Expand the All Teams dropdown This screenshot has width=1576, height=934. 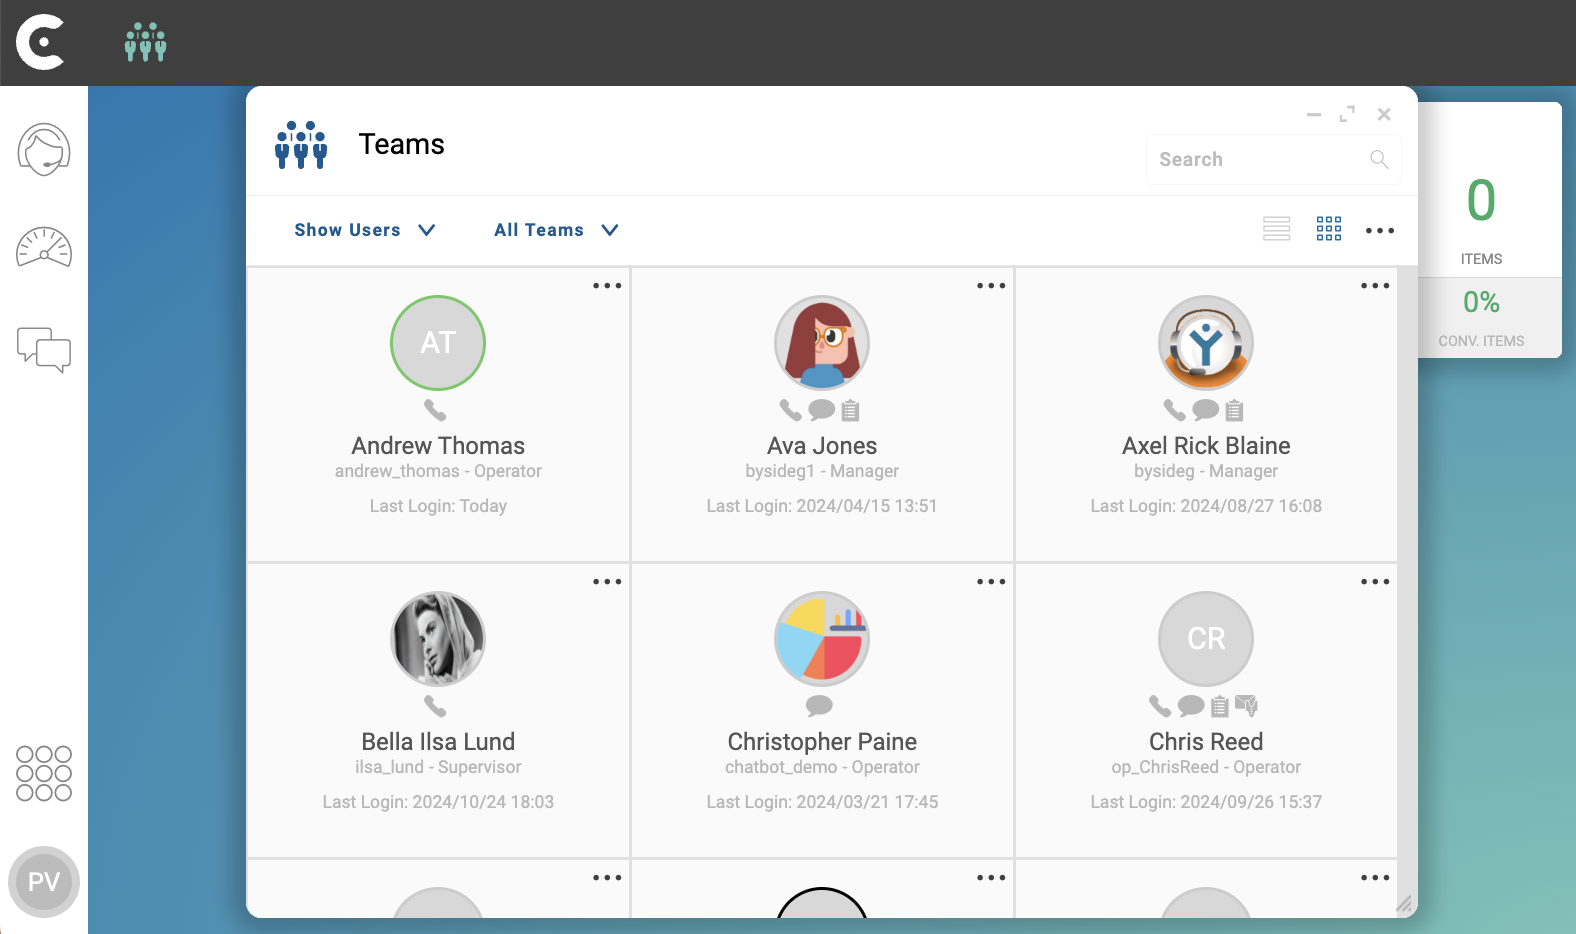557,230
